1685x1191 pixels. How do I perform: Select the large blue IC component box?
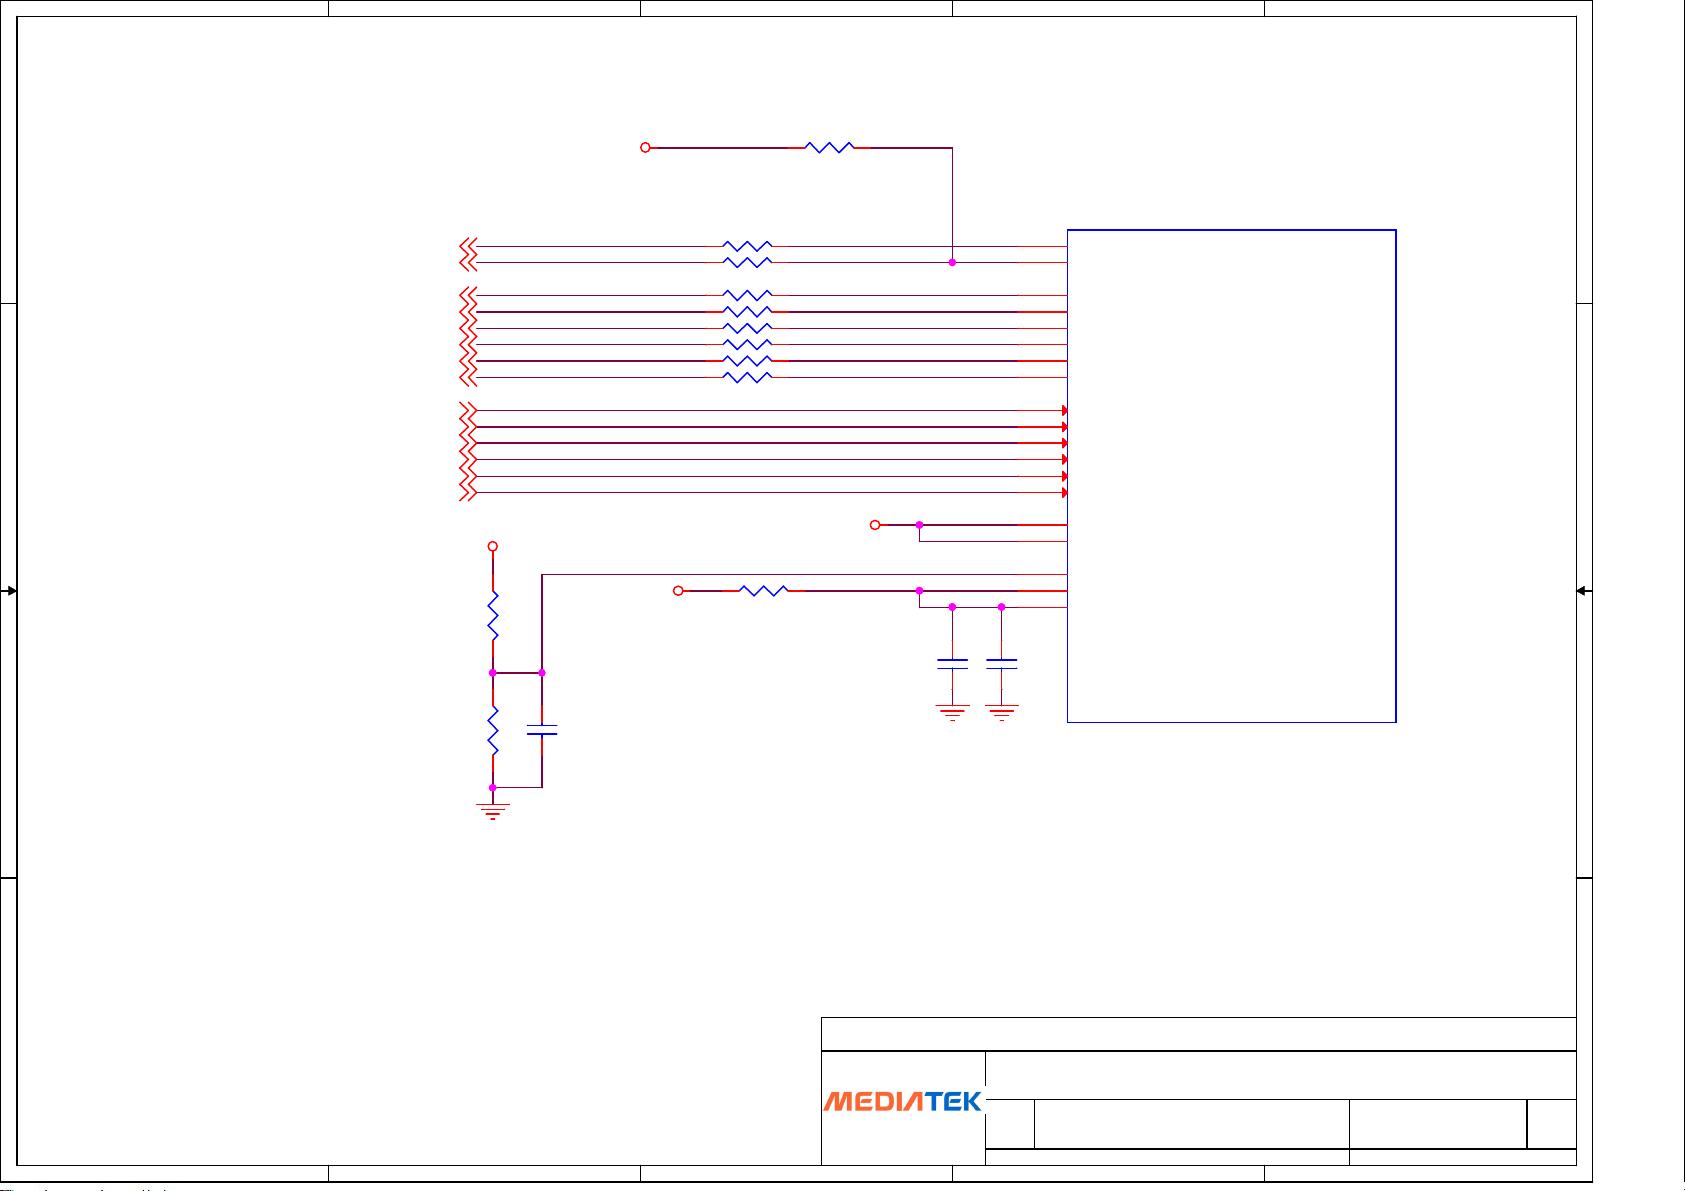coord(1231,476)
